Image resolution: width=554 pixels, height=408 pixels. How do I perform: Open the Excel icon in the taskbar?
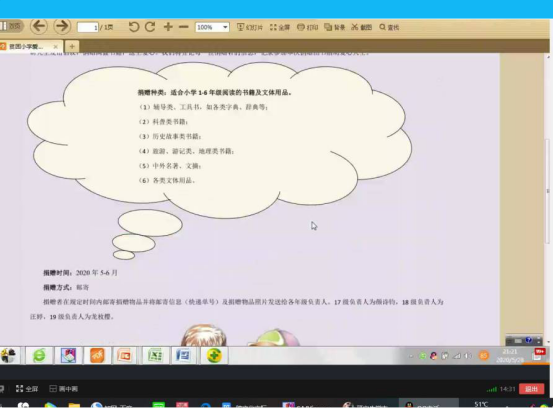155,355
